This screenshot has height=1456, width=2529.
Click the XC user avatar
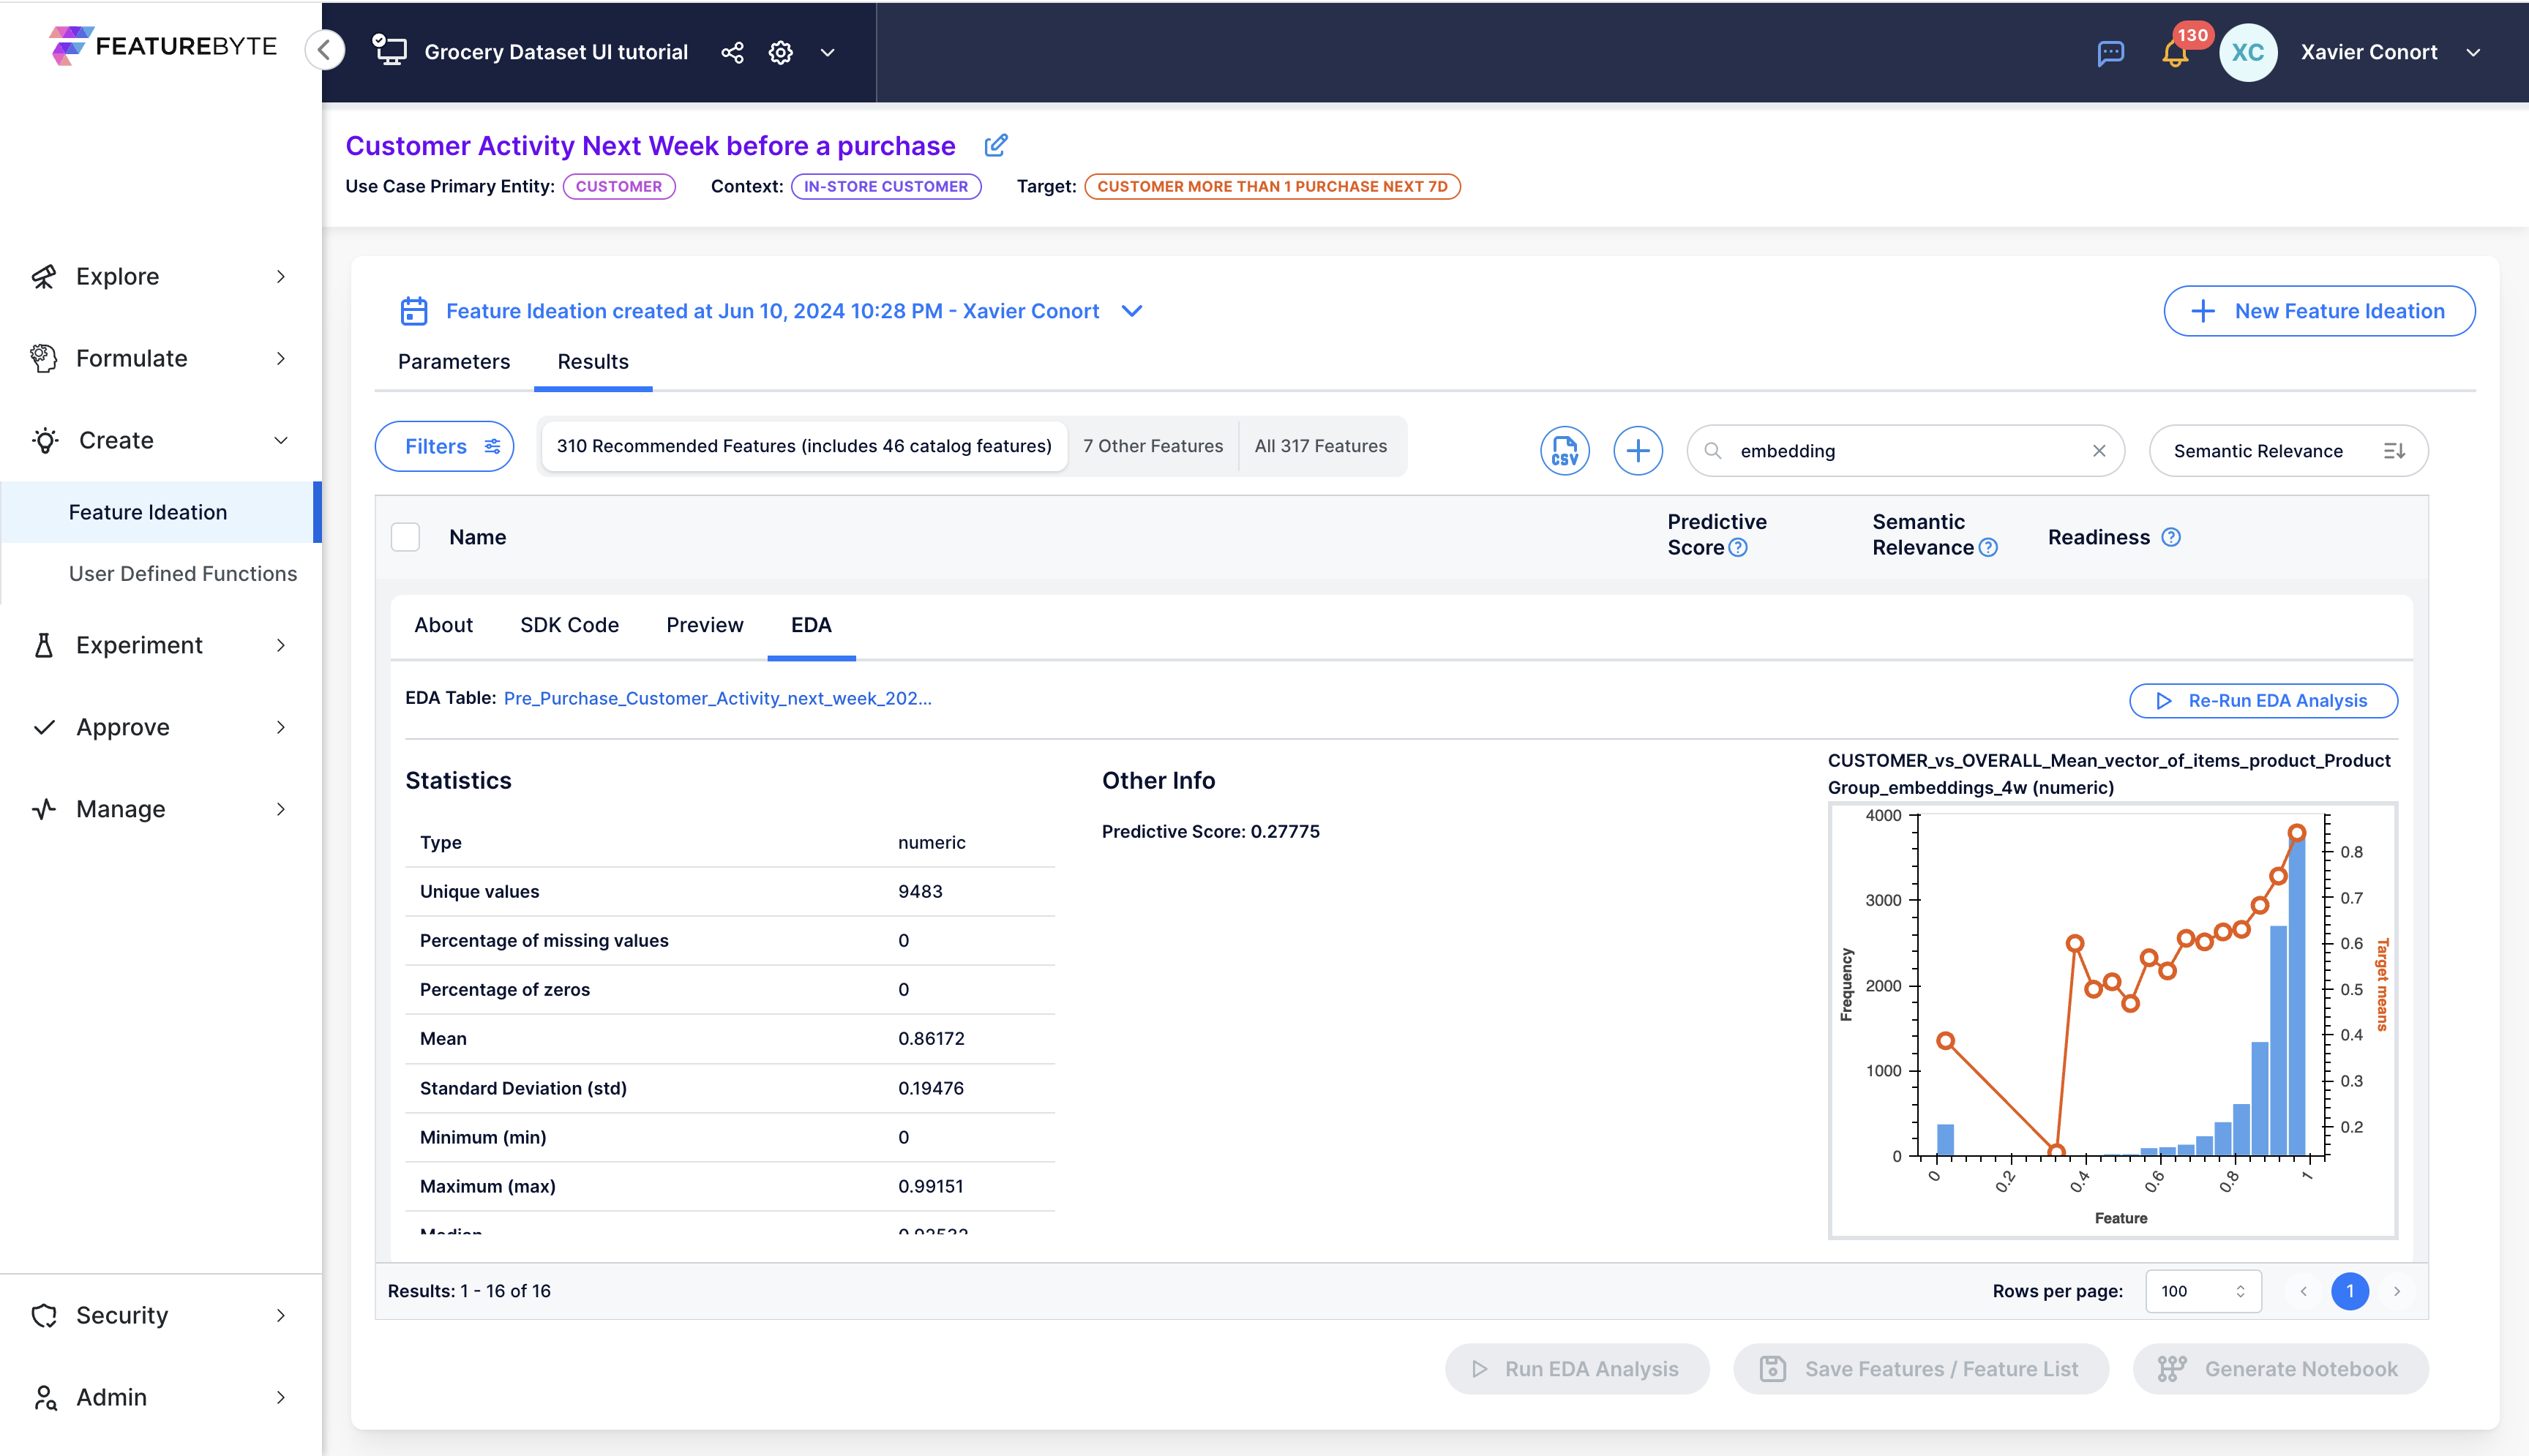point(2247,52)
